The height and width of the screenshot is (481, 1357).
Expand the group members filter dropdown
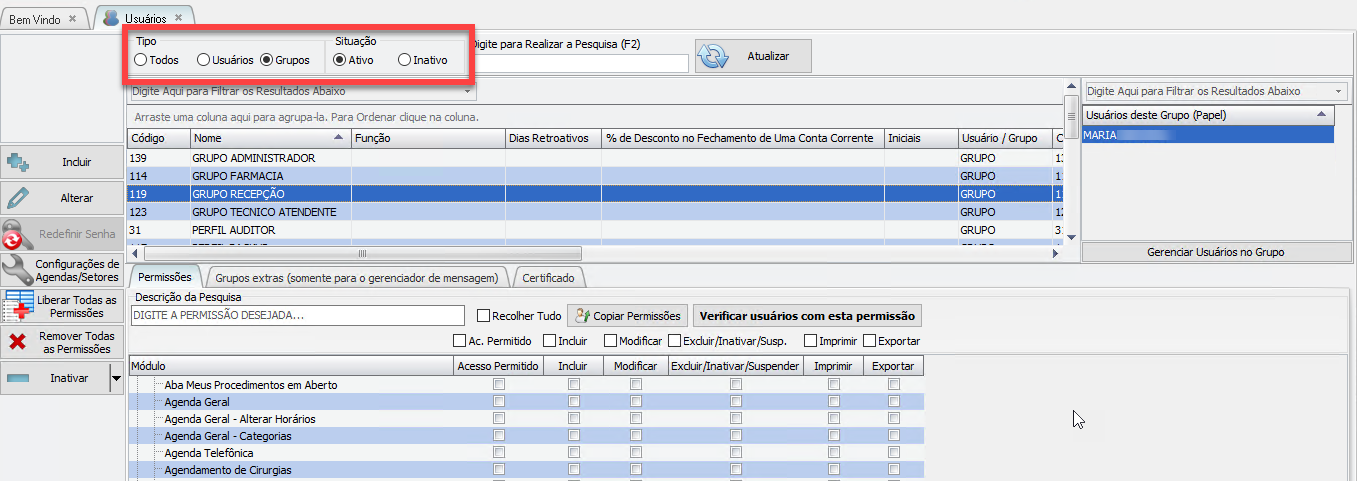coord(1339,91)
